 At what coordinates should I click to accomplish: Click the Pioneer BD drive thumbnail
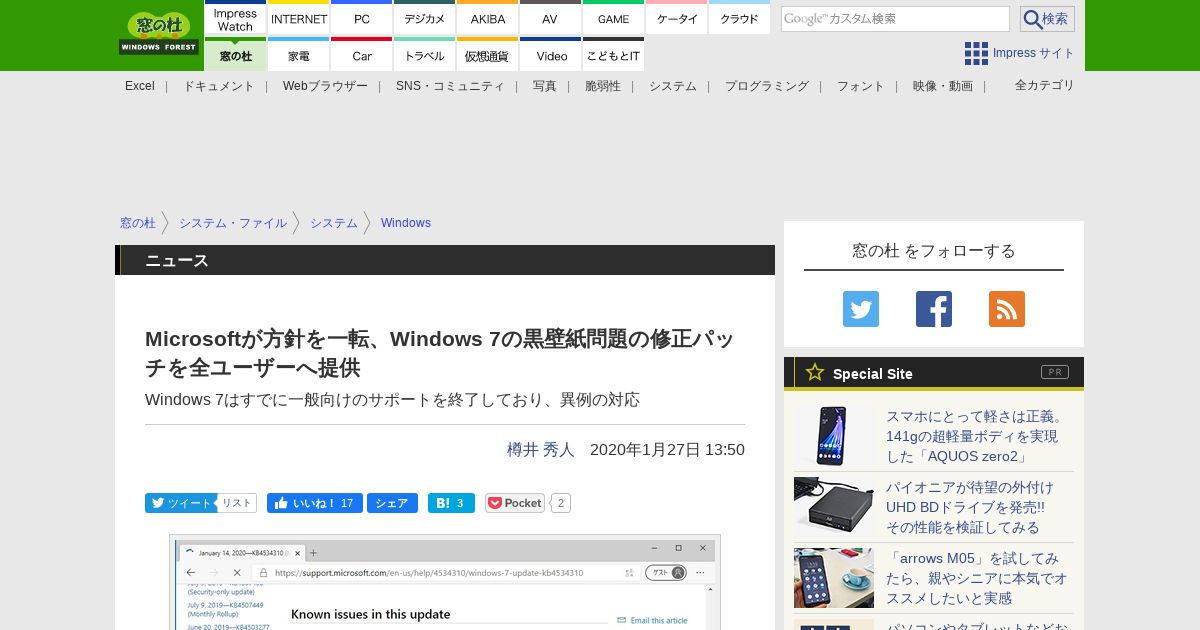click(x=834, y=506)
